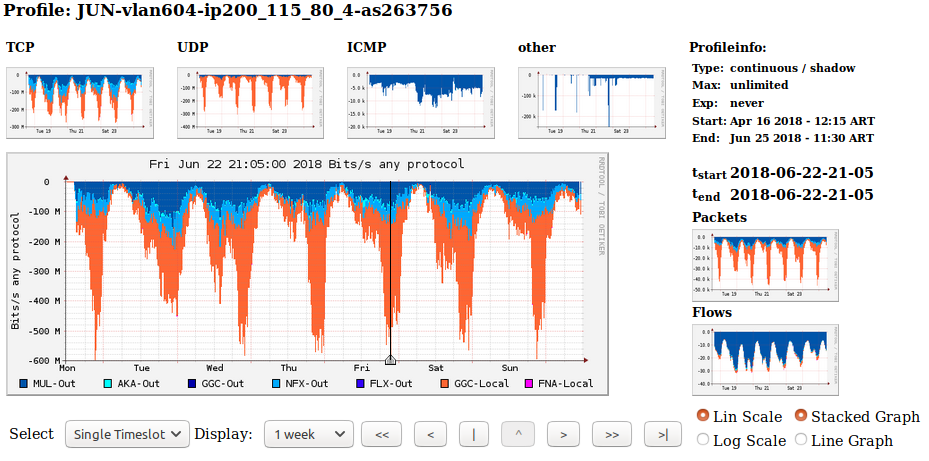Open the 1 week display dropdown
The width and height of the screenshot is (929, 461).
tap(309, 434)
